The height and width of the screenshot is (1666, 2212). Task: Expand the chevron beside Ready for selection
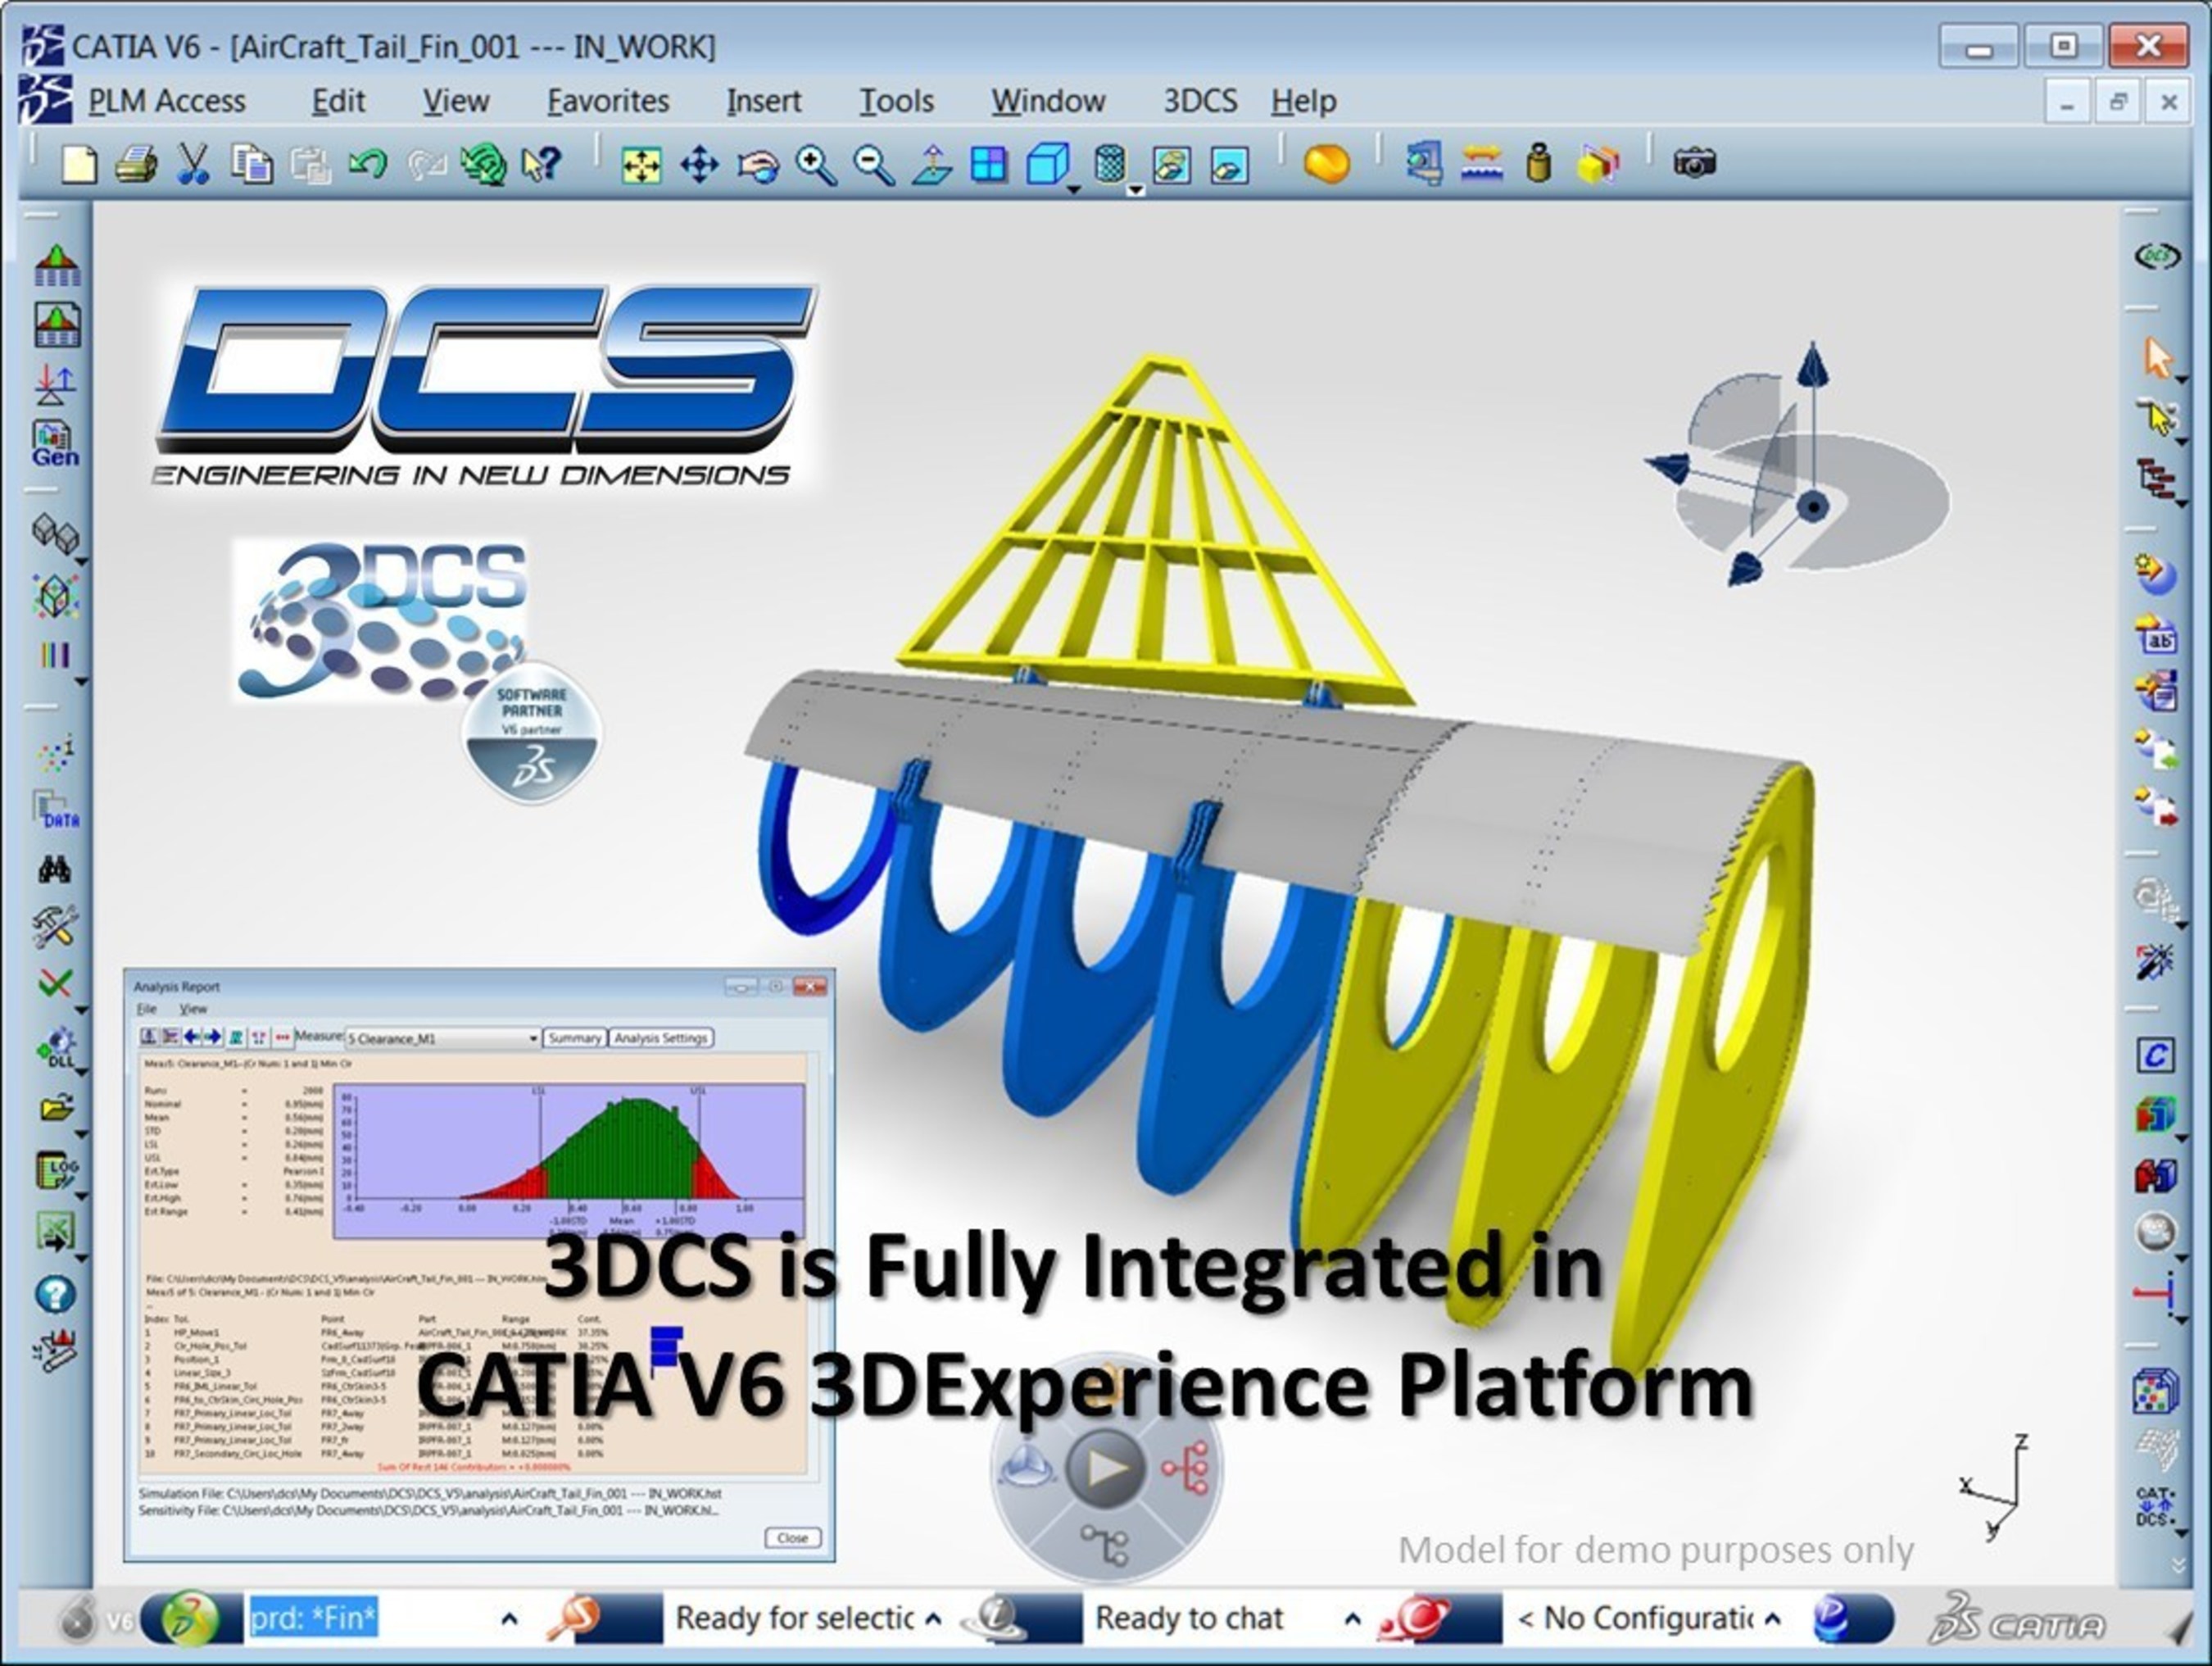tap(933, 1618)
